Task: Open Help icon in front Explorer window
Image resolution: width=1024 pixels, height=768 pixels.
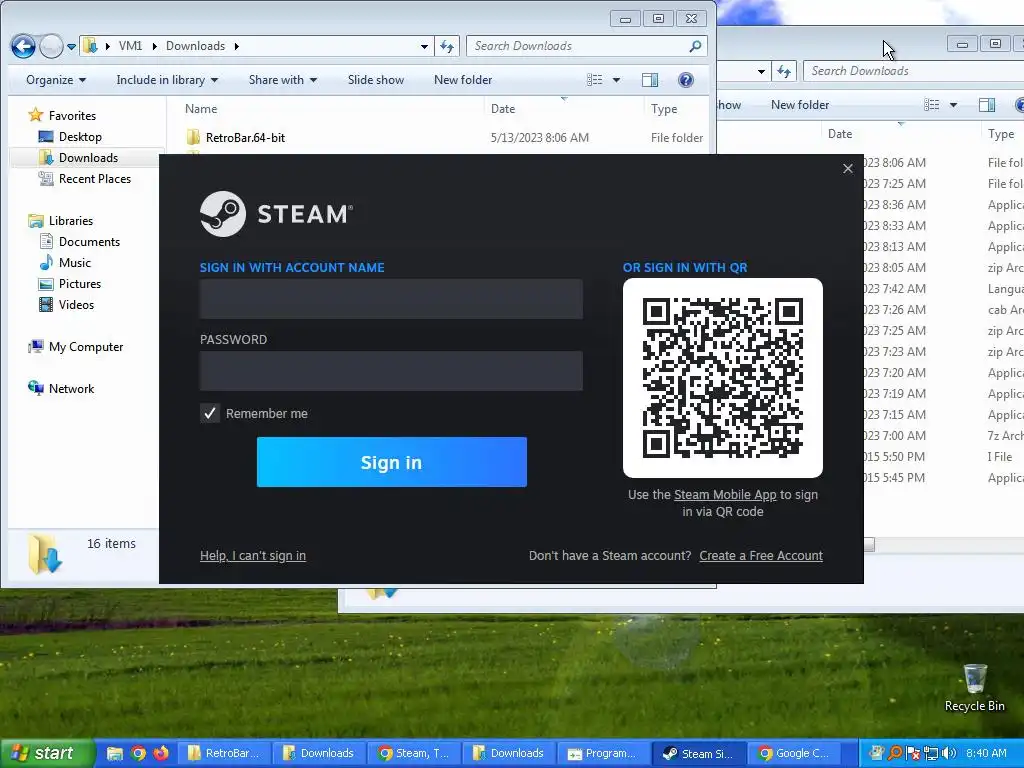Action: click(x=686, y=80)
